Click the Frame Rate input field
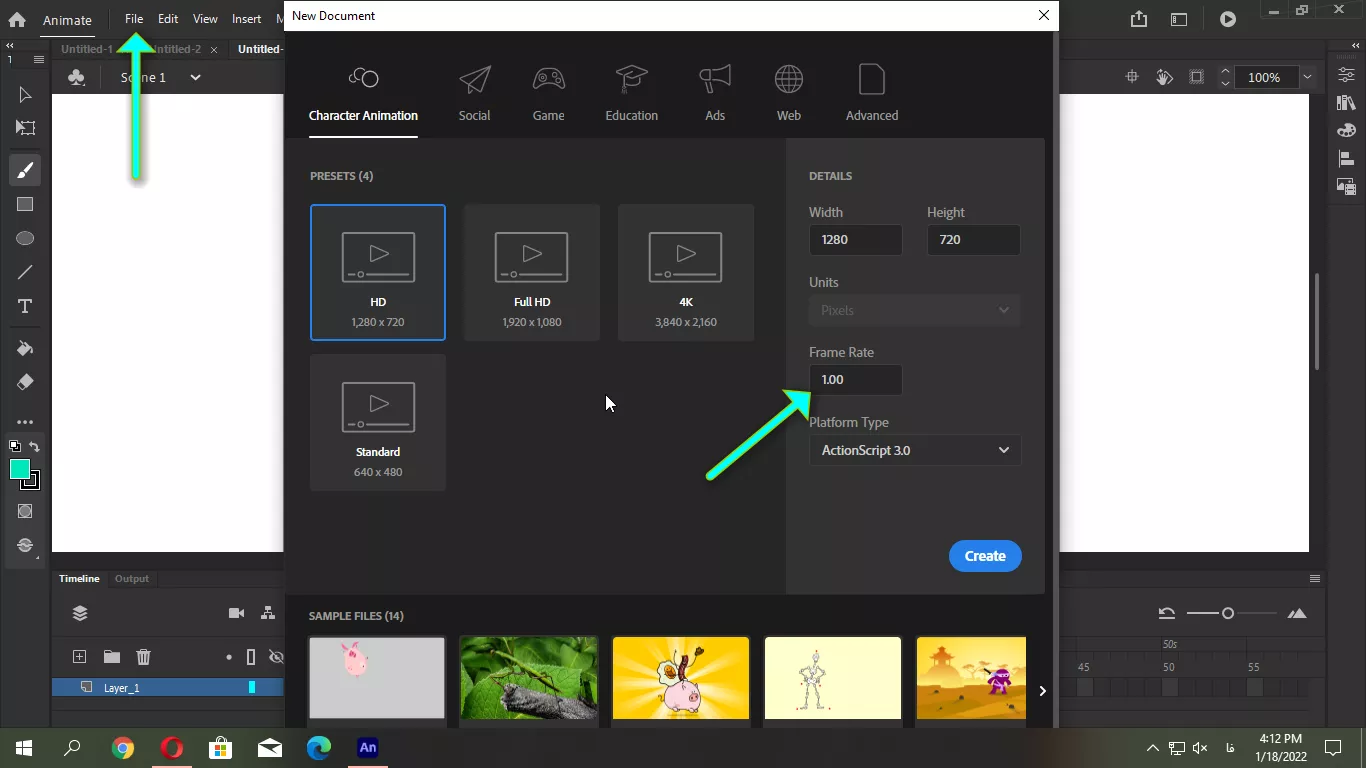The height and width of the screenshot is (768, 1366). click(856, 380)
